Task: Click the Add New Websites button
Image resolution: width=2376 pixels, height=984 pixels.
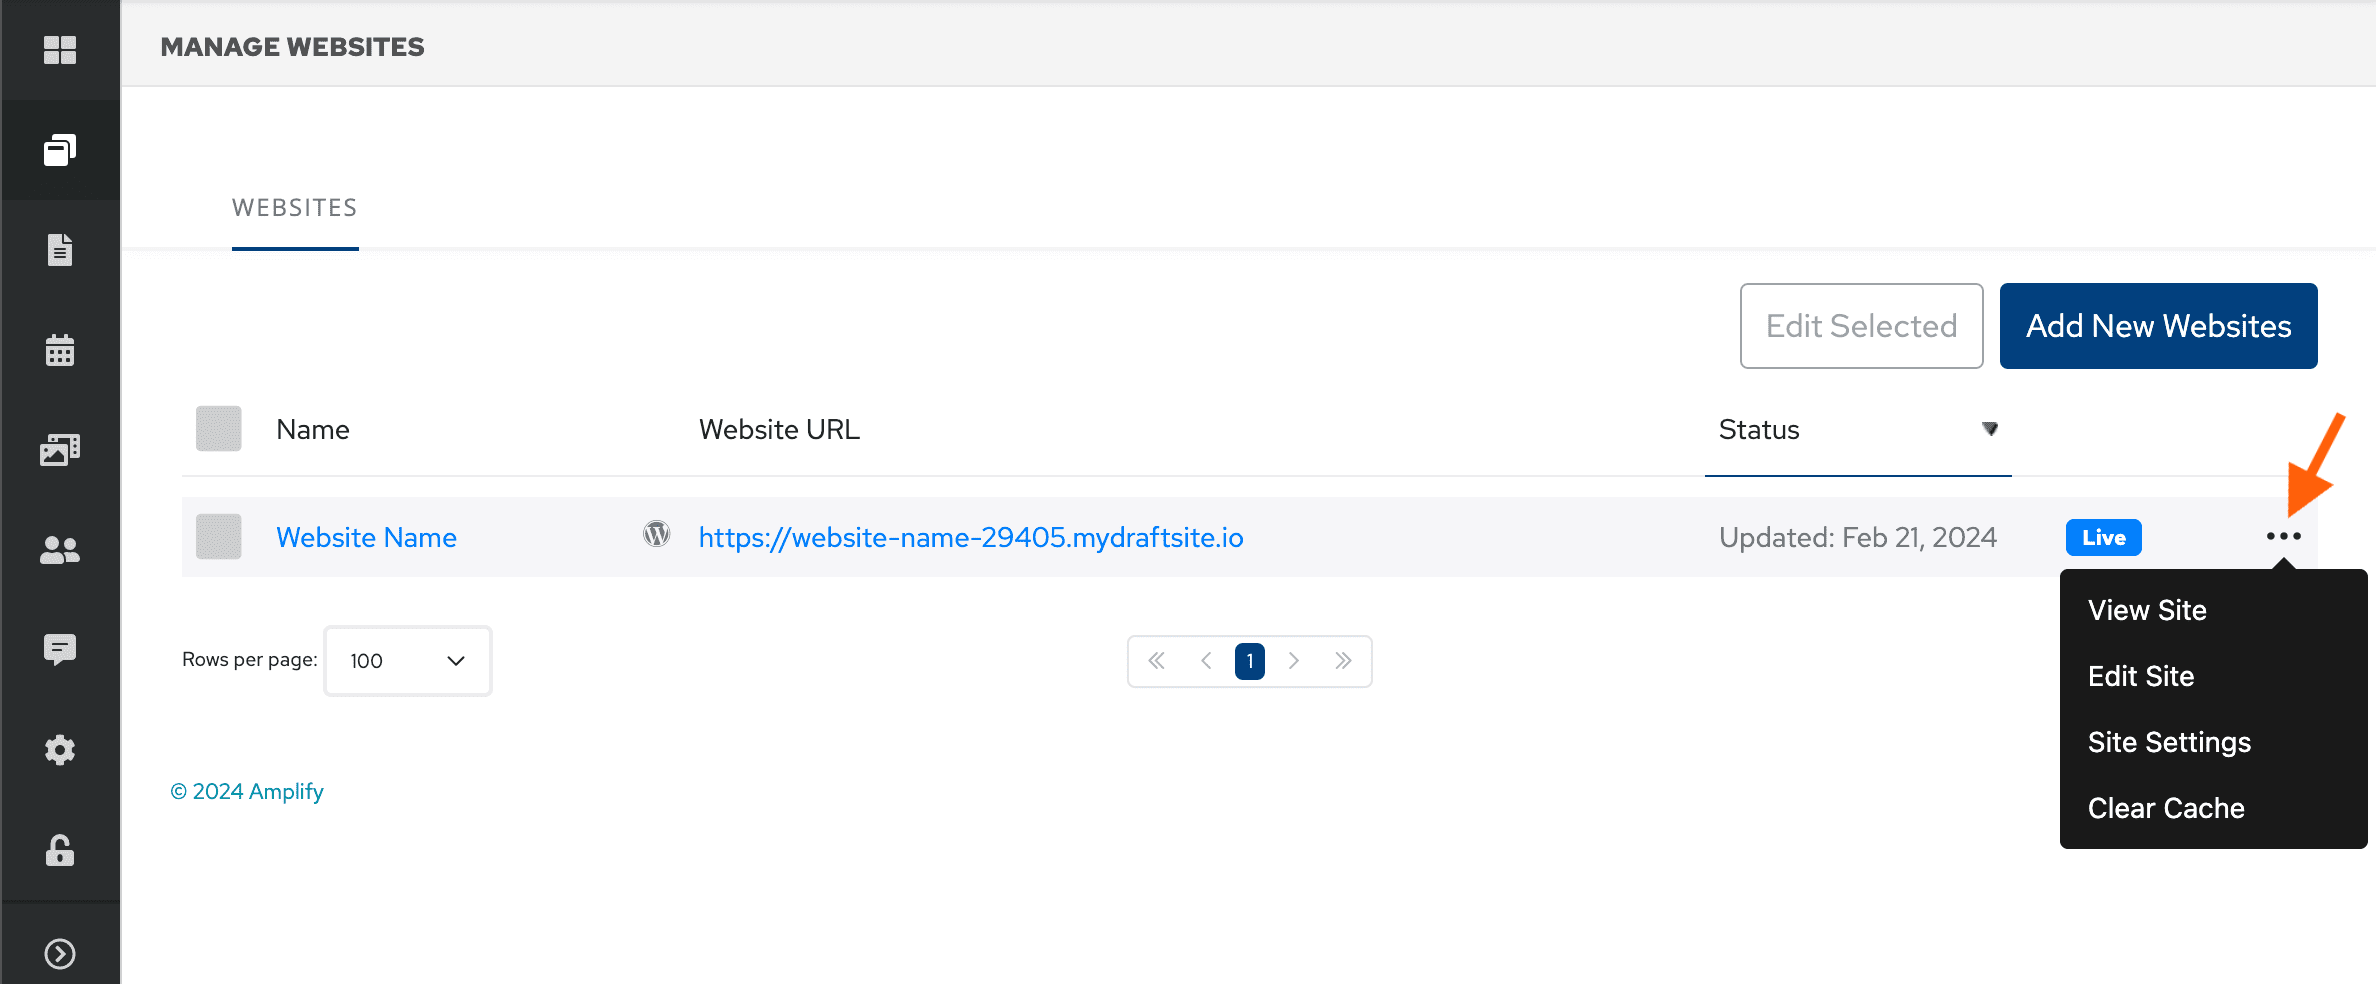Action: pyautogui.click(x=2158, y=325)
